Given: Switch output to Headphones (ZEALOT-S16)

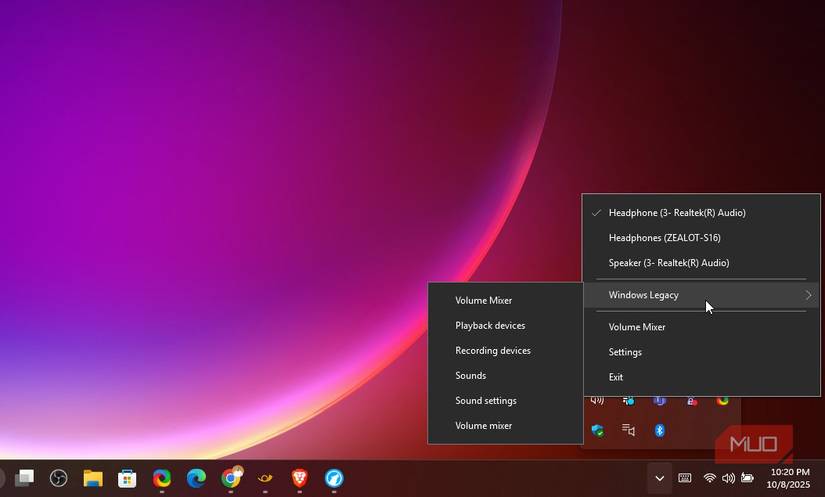Looking at the screenshot, I should click(x=664, y=238).
